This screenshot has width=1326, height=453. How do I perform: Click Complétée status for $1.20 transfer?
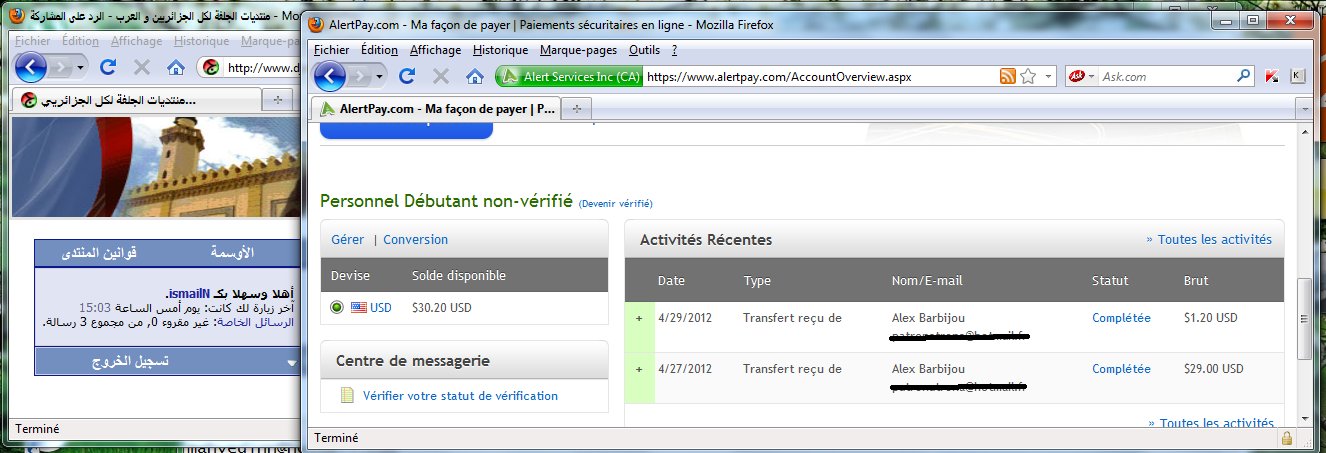click(x=1121, y=318)
